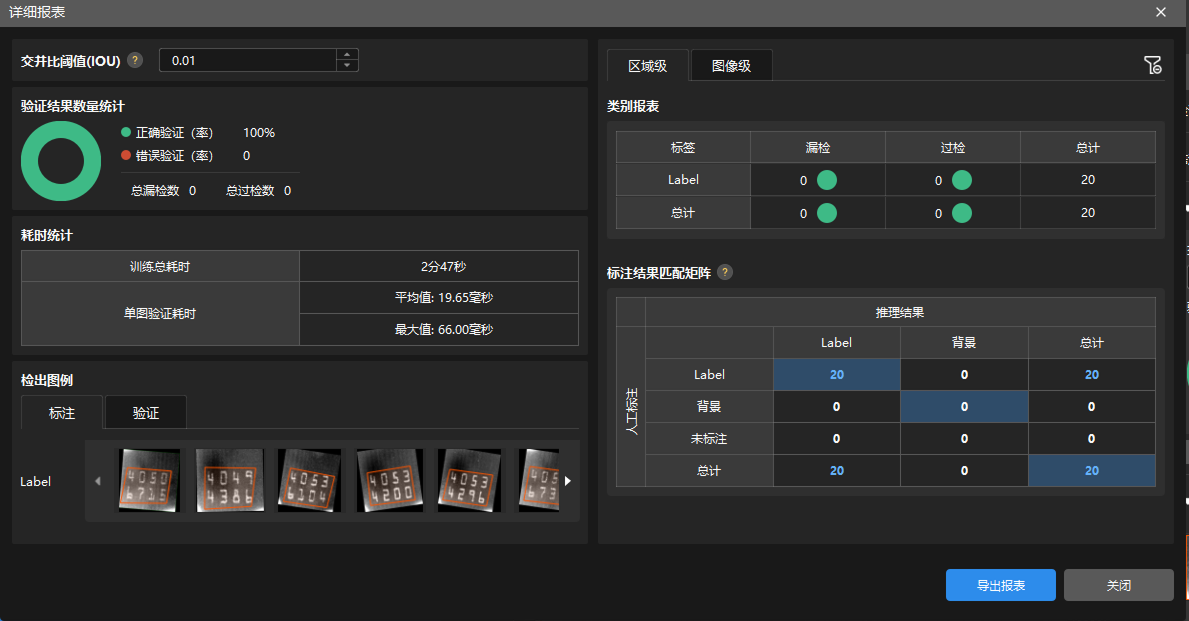Click the Label row total 20 in 类别报表

pyautogui.click(x=1087, y=180)
